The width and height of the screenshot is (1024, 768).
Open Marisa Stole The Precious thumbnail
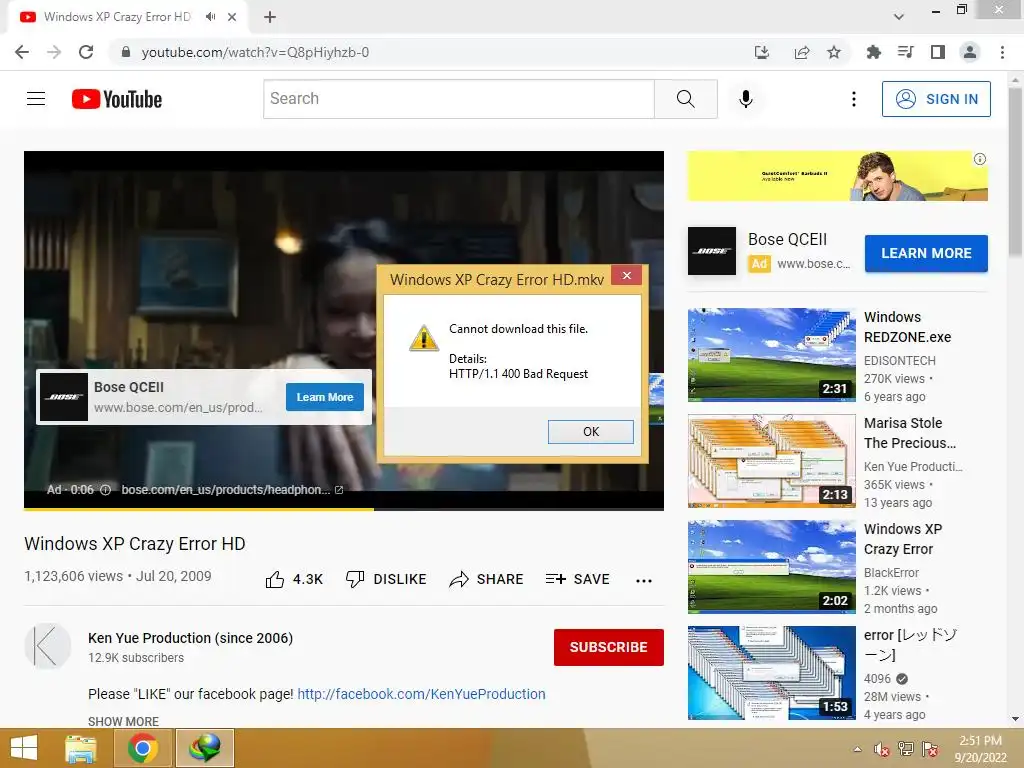(x=771, y=461)
